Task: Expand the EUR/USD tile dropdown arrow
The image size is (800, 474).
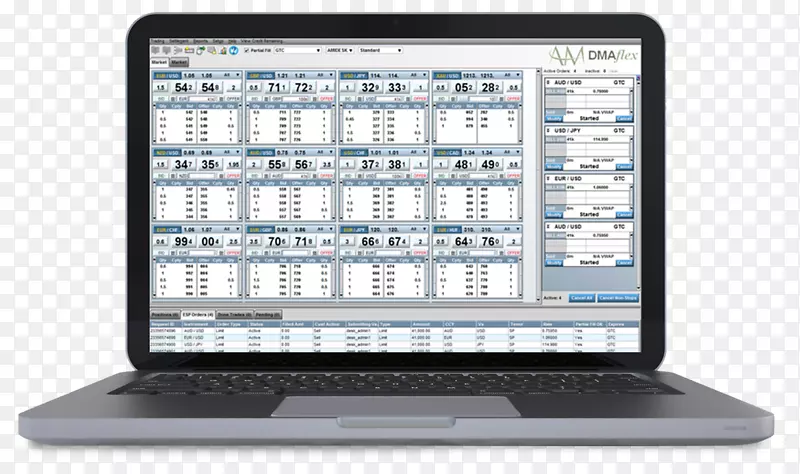Action: pos(239,74)
